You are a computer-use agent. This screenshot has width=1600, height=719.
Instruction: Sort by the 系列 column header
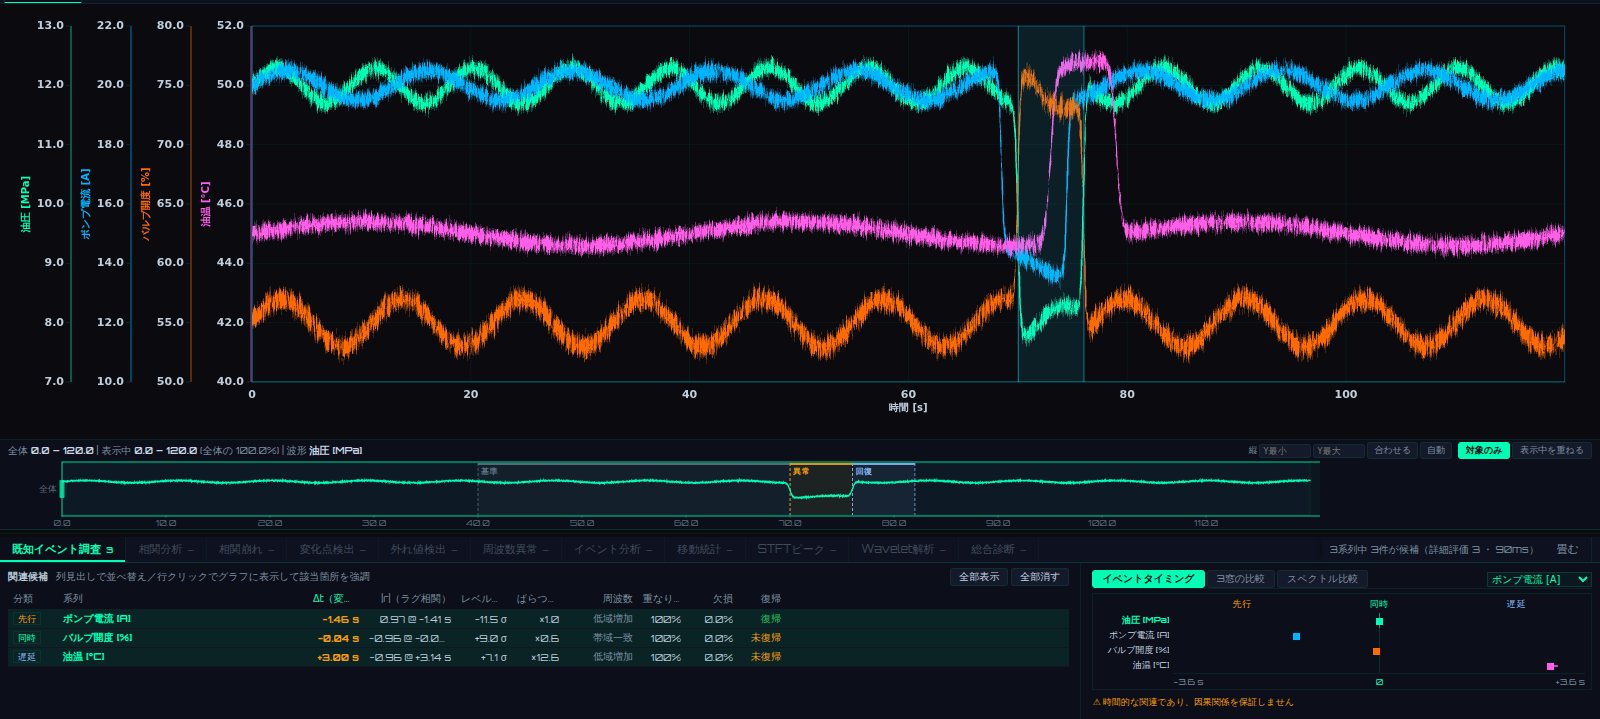(x=72, y=599)
